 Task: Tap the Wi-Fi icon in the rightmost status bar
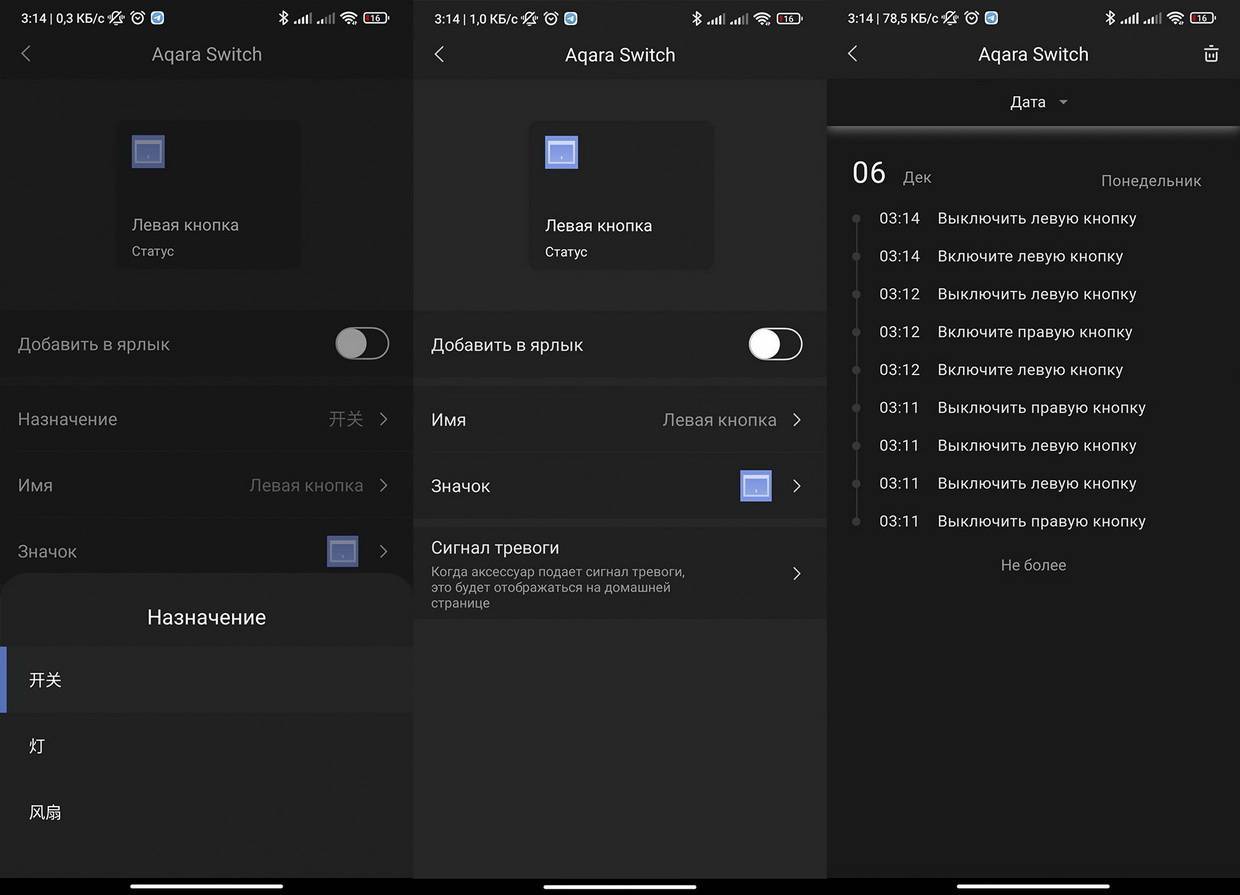[1175, 18]
